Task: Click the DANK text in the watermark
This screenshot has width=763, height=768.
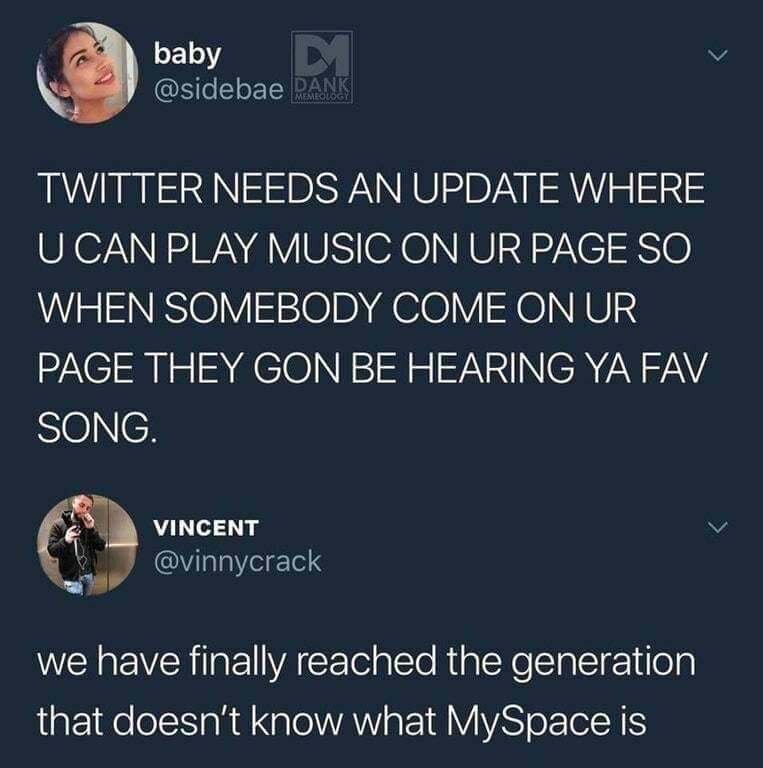Action: coord(321,85)
